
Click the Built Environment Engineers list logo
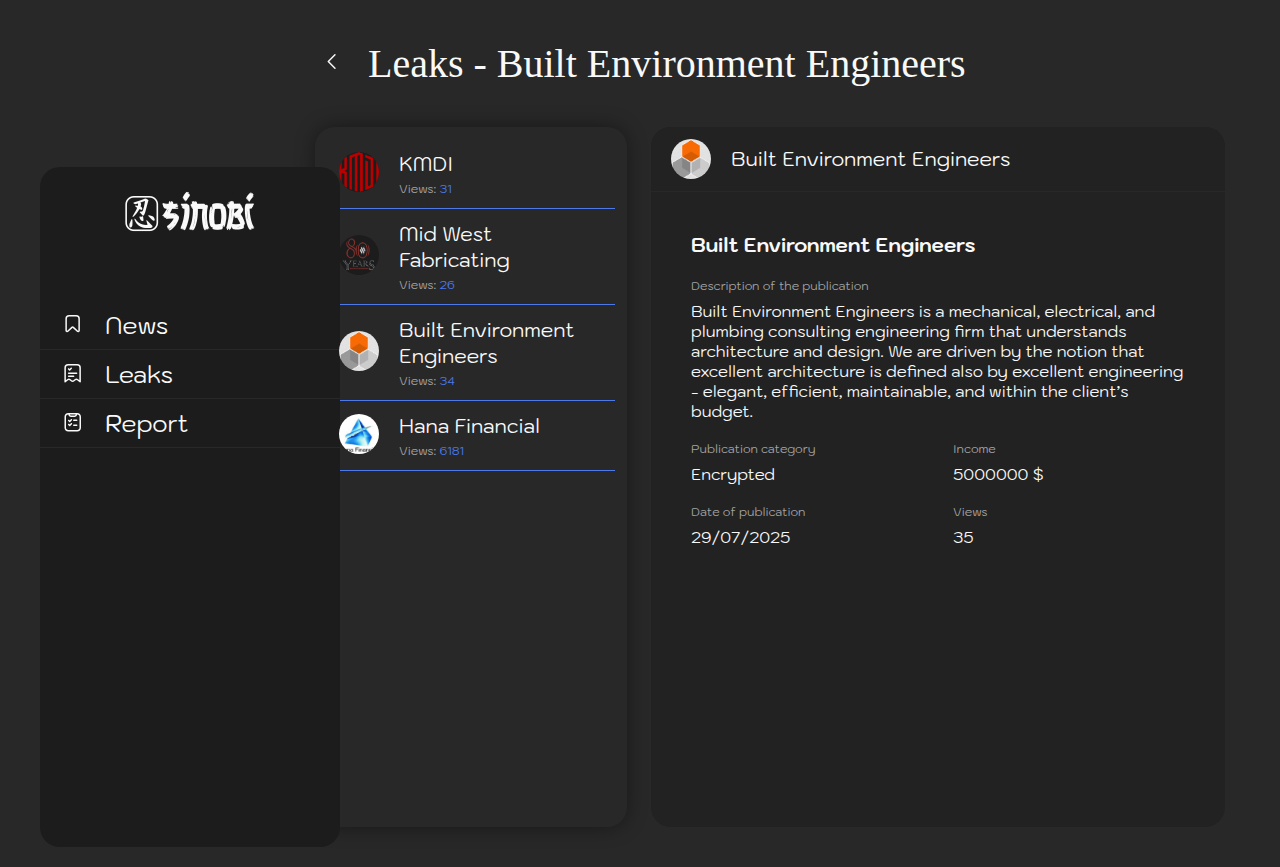[359, 351]
